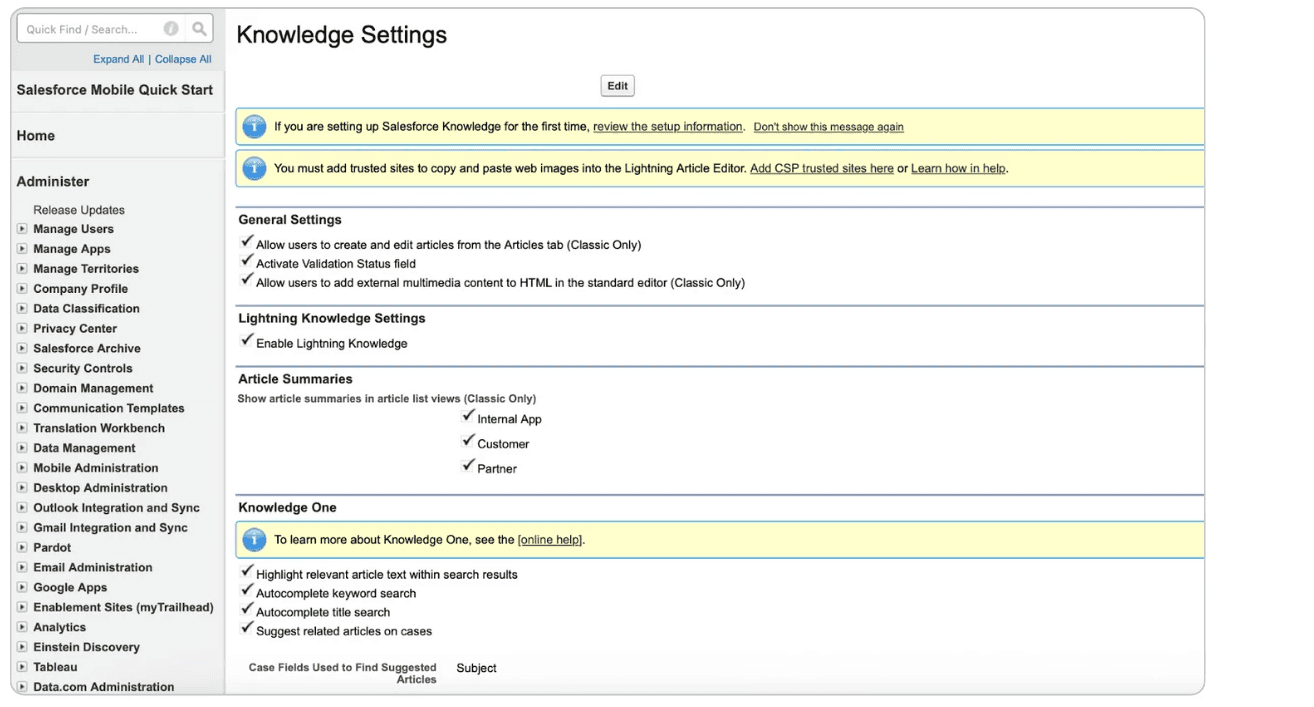Click the info icon in Quick Find box
1314x707 pixels.
coord(171,29)
